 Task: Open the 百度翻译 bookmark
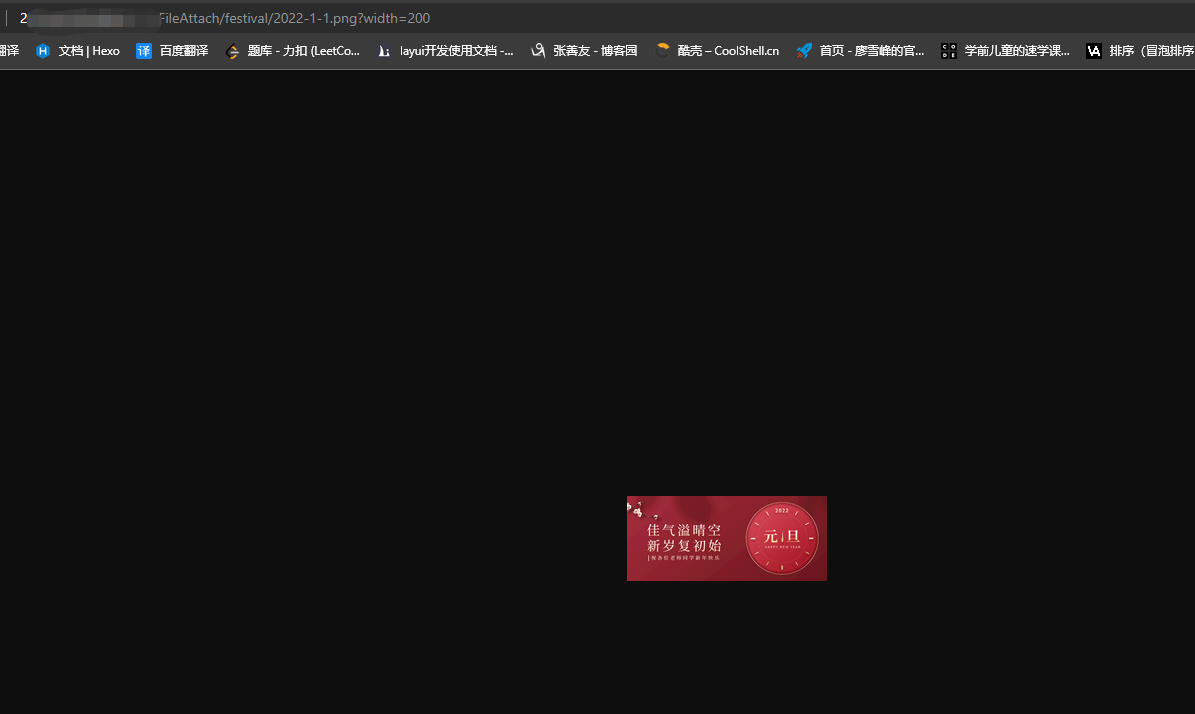172,51
